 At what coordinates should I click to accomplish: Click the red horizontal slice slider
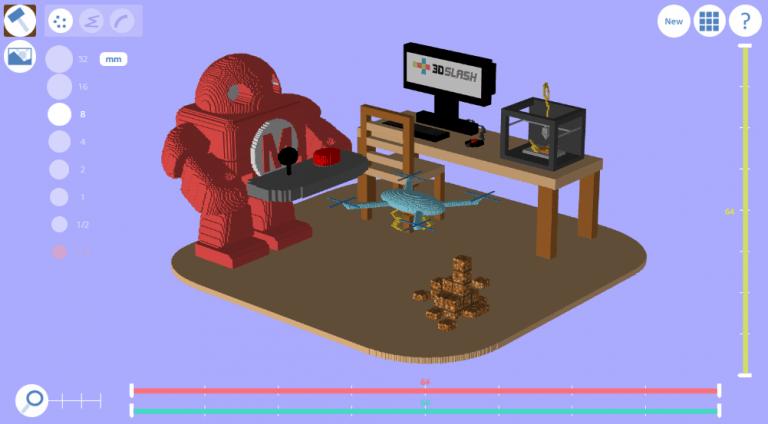(x=425, y=391)
